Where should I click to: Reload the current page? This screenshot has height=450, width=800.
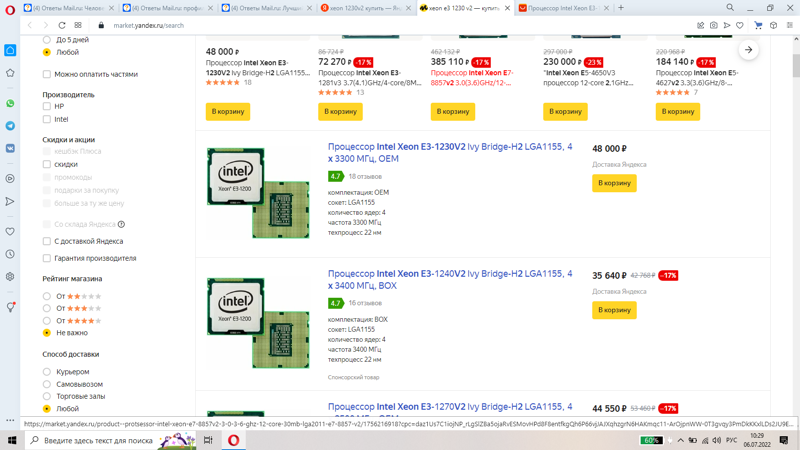(62, 25)
